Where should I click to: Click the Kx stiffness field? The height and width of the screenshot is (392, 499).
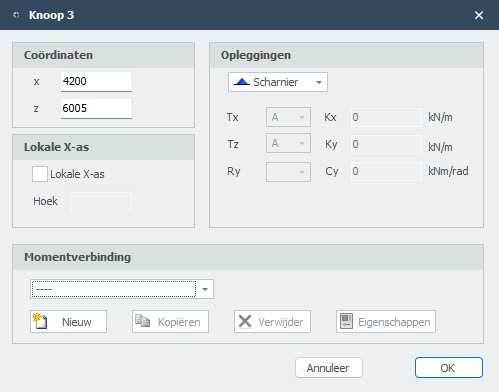(386, 117)
